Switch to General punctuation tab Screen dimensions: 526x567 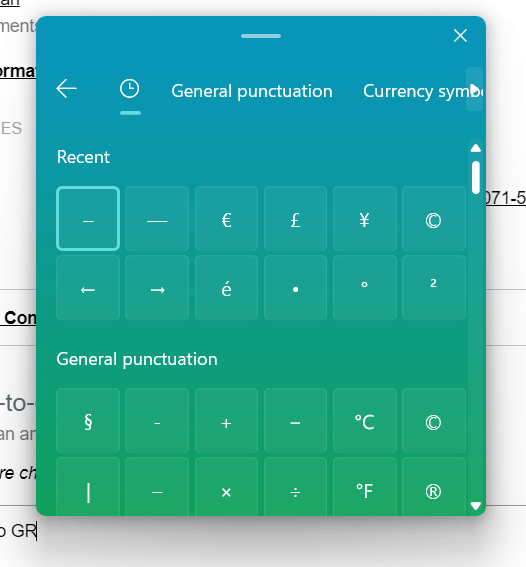point(252,91)
